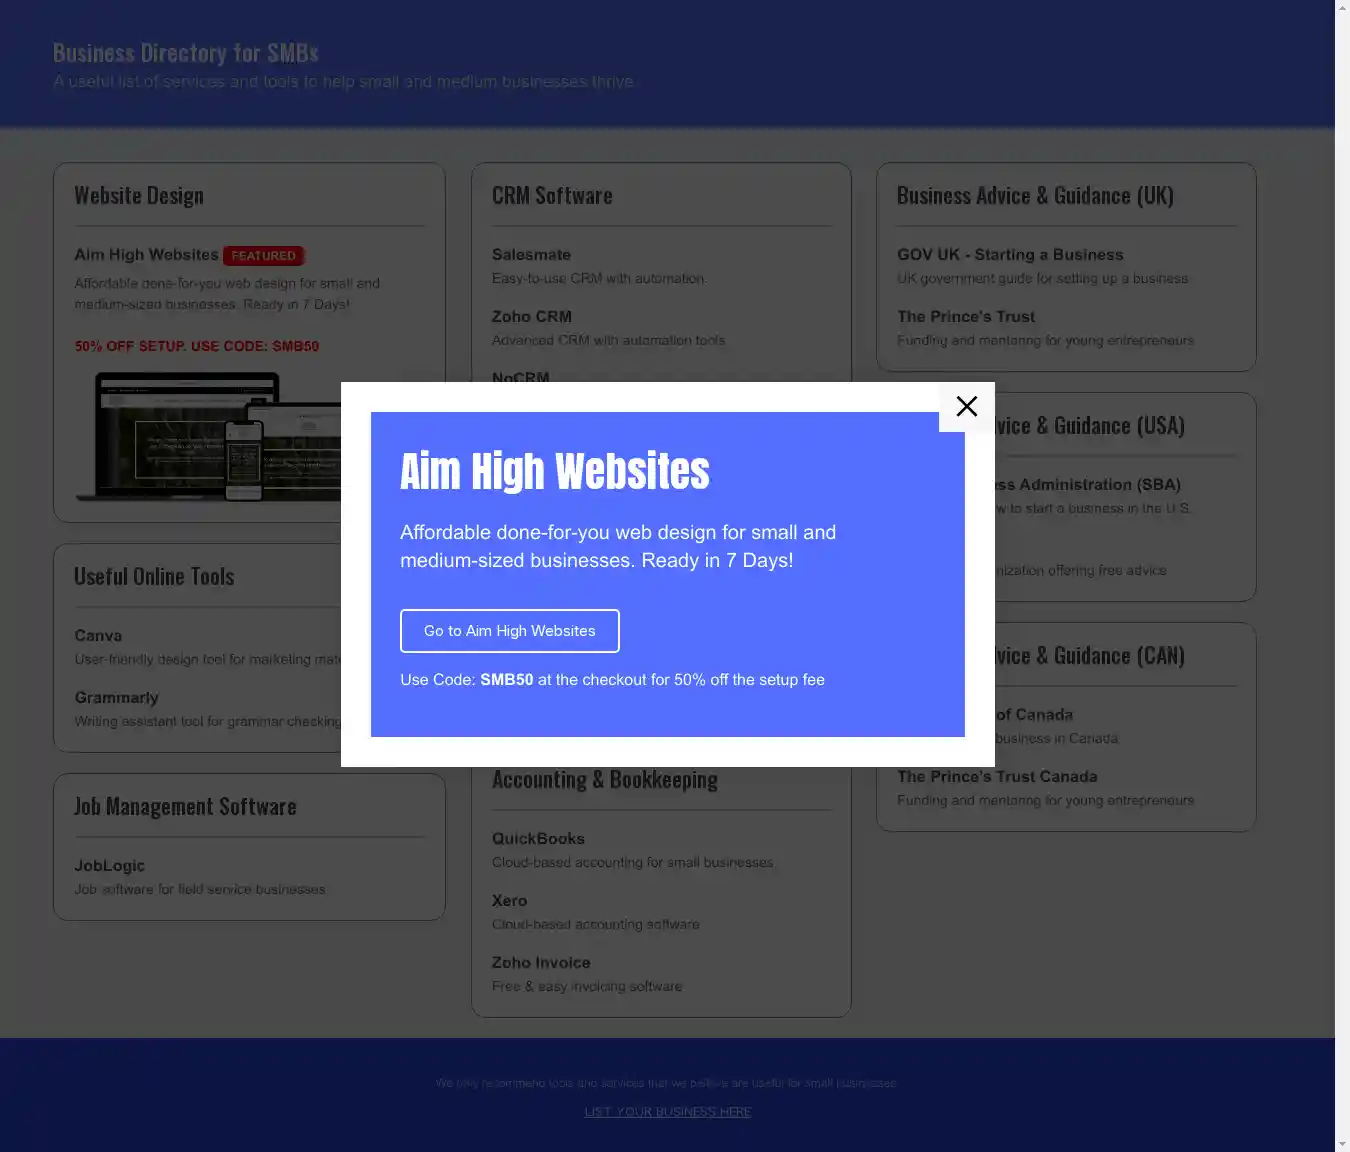The height and width of the screenshot is (1152, 1350).
Task: Open the List Your Business Here link
Action: (x=667, y=1112)
